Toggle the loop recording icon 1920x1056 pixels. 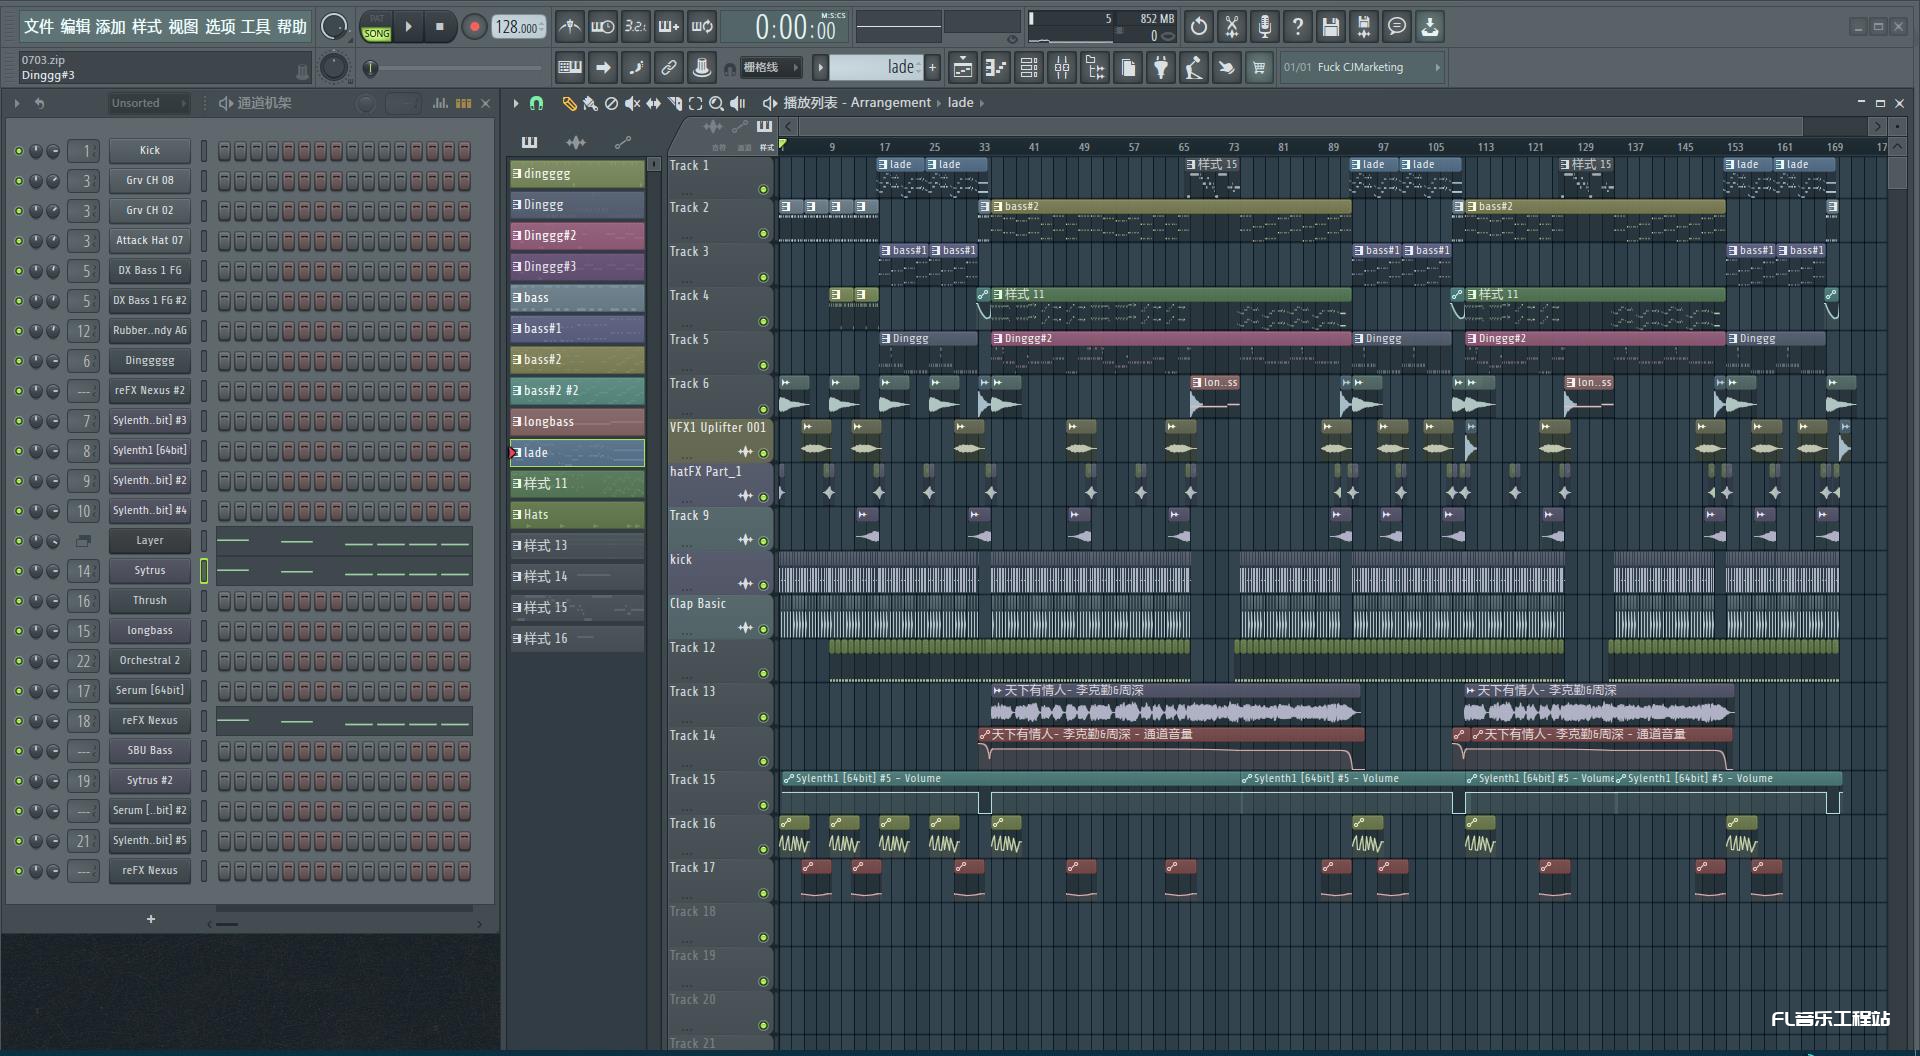702,27
